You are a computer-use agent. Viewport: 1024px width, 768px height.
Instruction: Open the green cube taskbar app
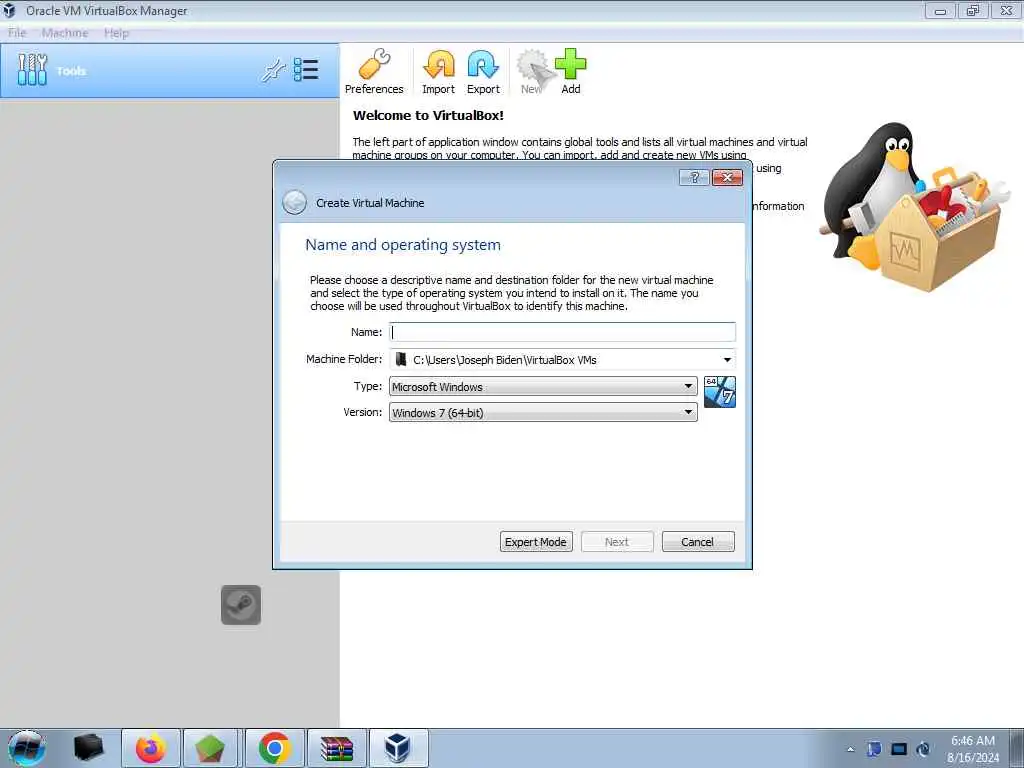pyautogui.click(x=210, y=748)
